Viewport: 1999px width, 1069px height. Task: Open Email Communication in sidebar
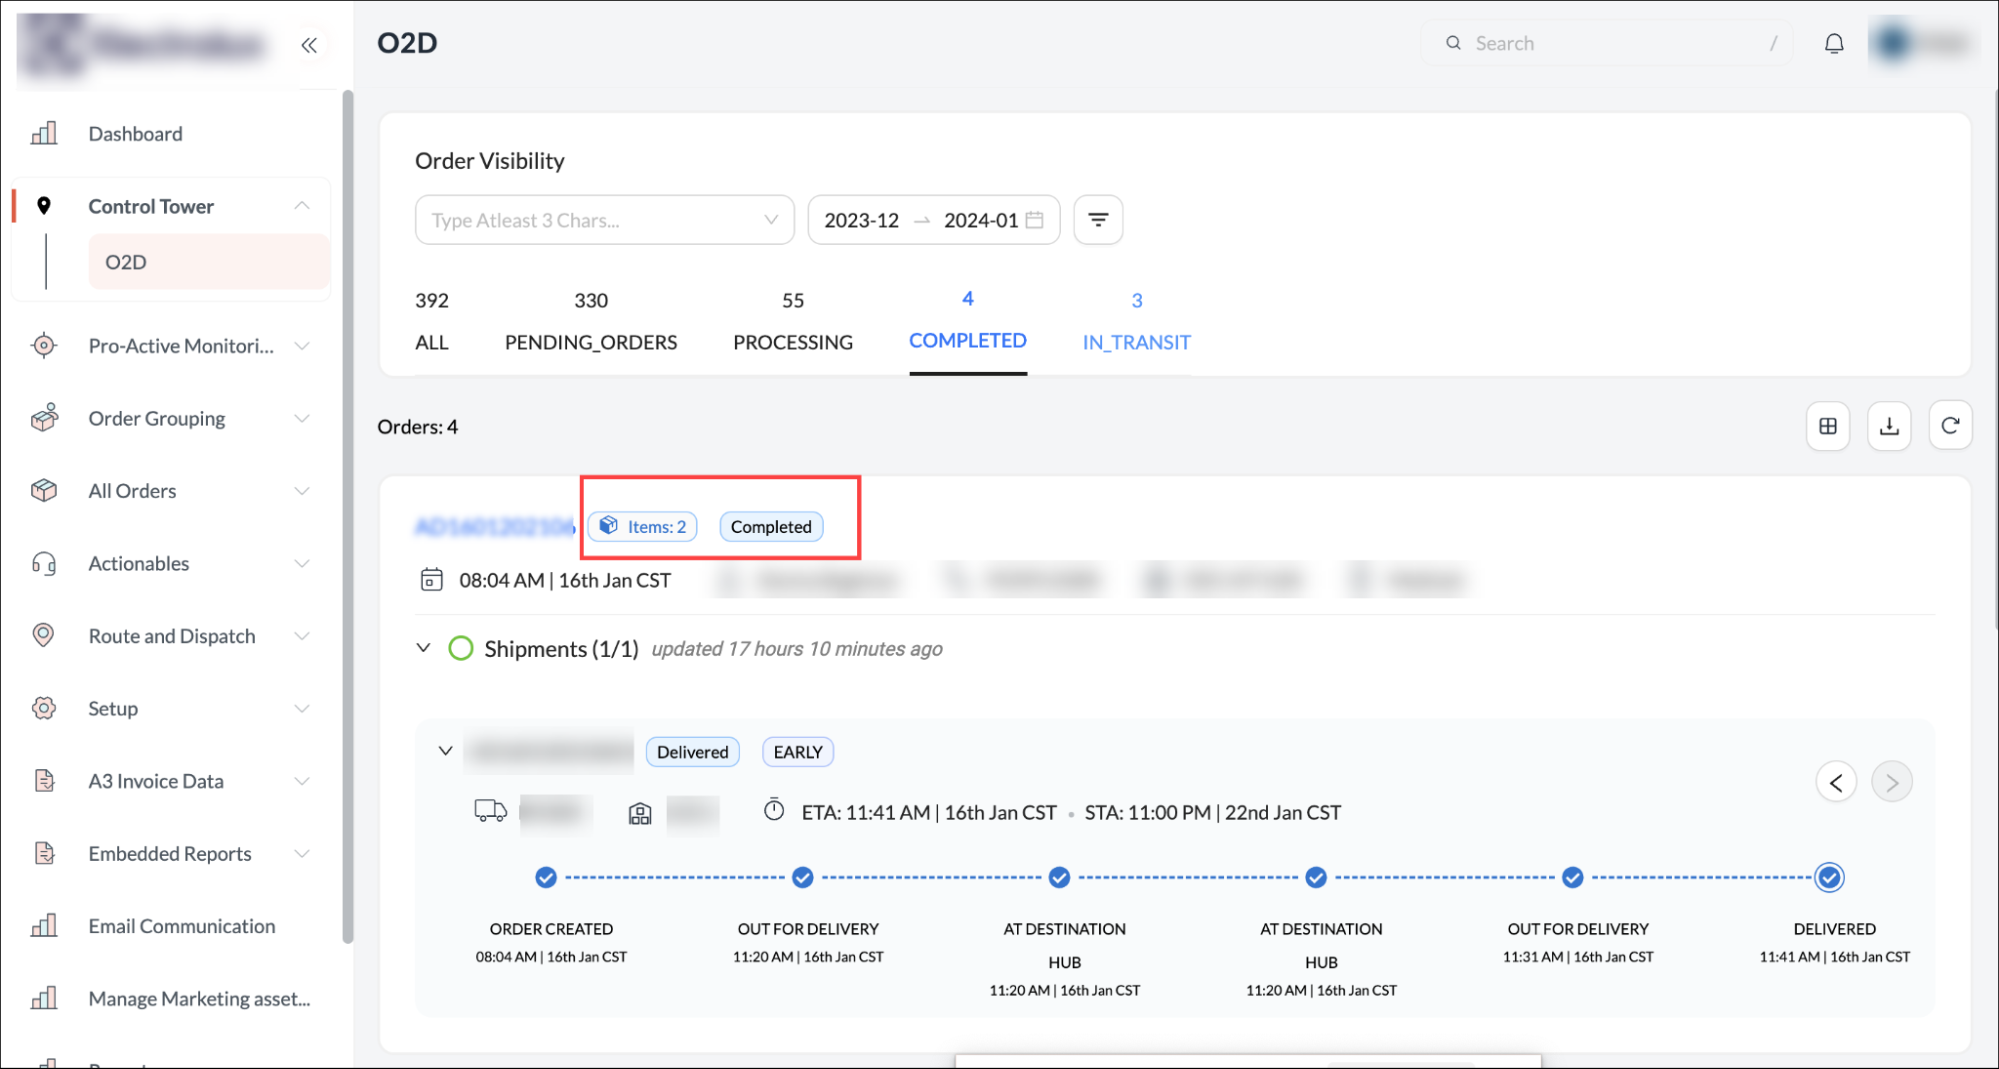pos(181,926)
